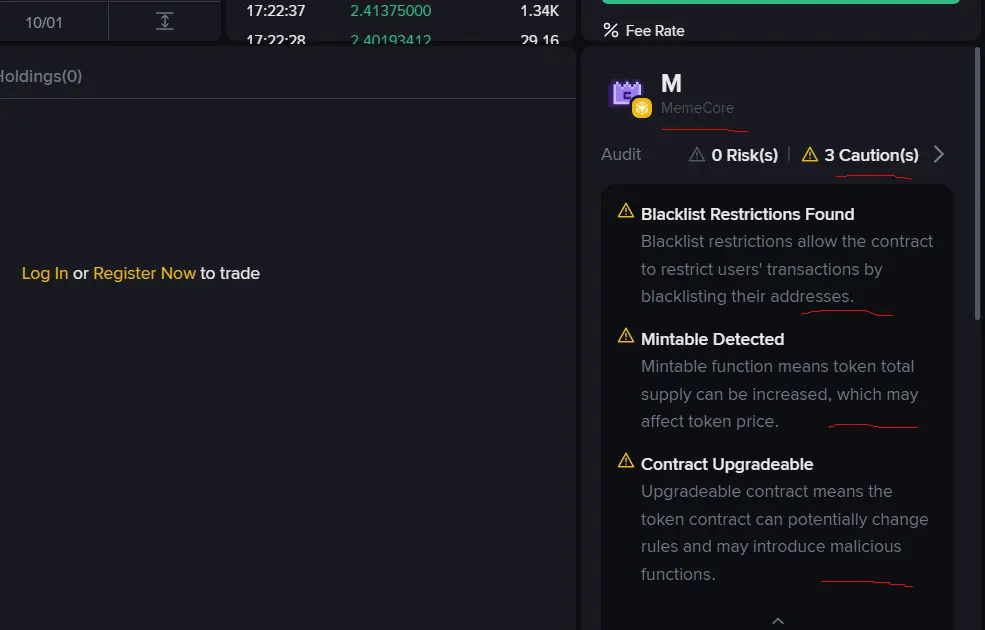985x630 pixels.
Task: Click the Mintable Detected warning icon
Action: (626, 336)
